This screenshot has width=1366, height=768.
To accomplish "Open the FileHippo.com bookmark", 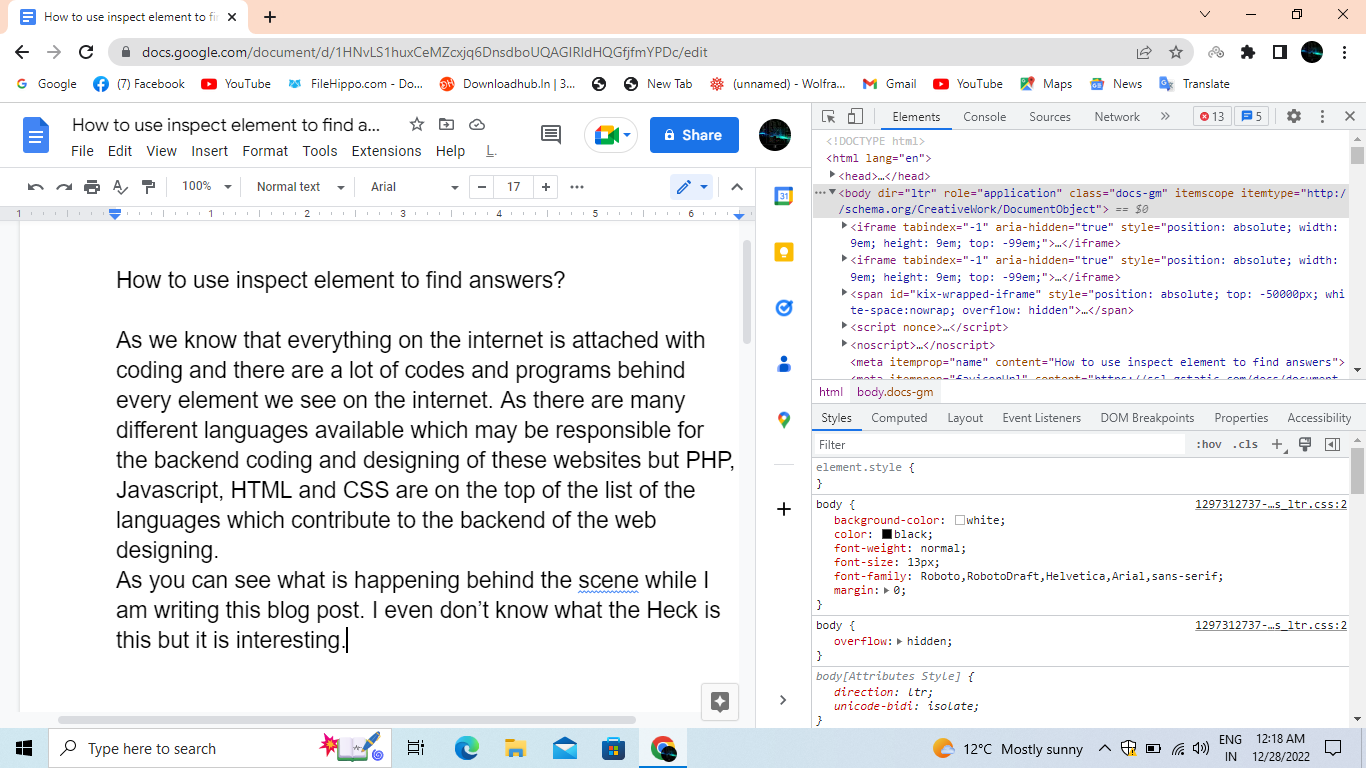I will click(x=355, y=84).
